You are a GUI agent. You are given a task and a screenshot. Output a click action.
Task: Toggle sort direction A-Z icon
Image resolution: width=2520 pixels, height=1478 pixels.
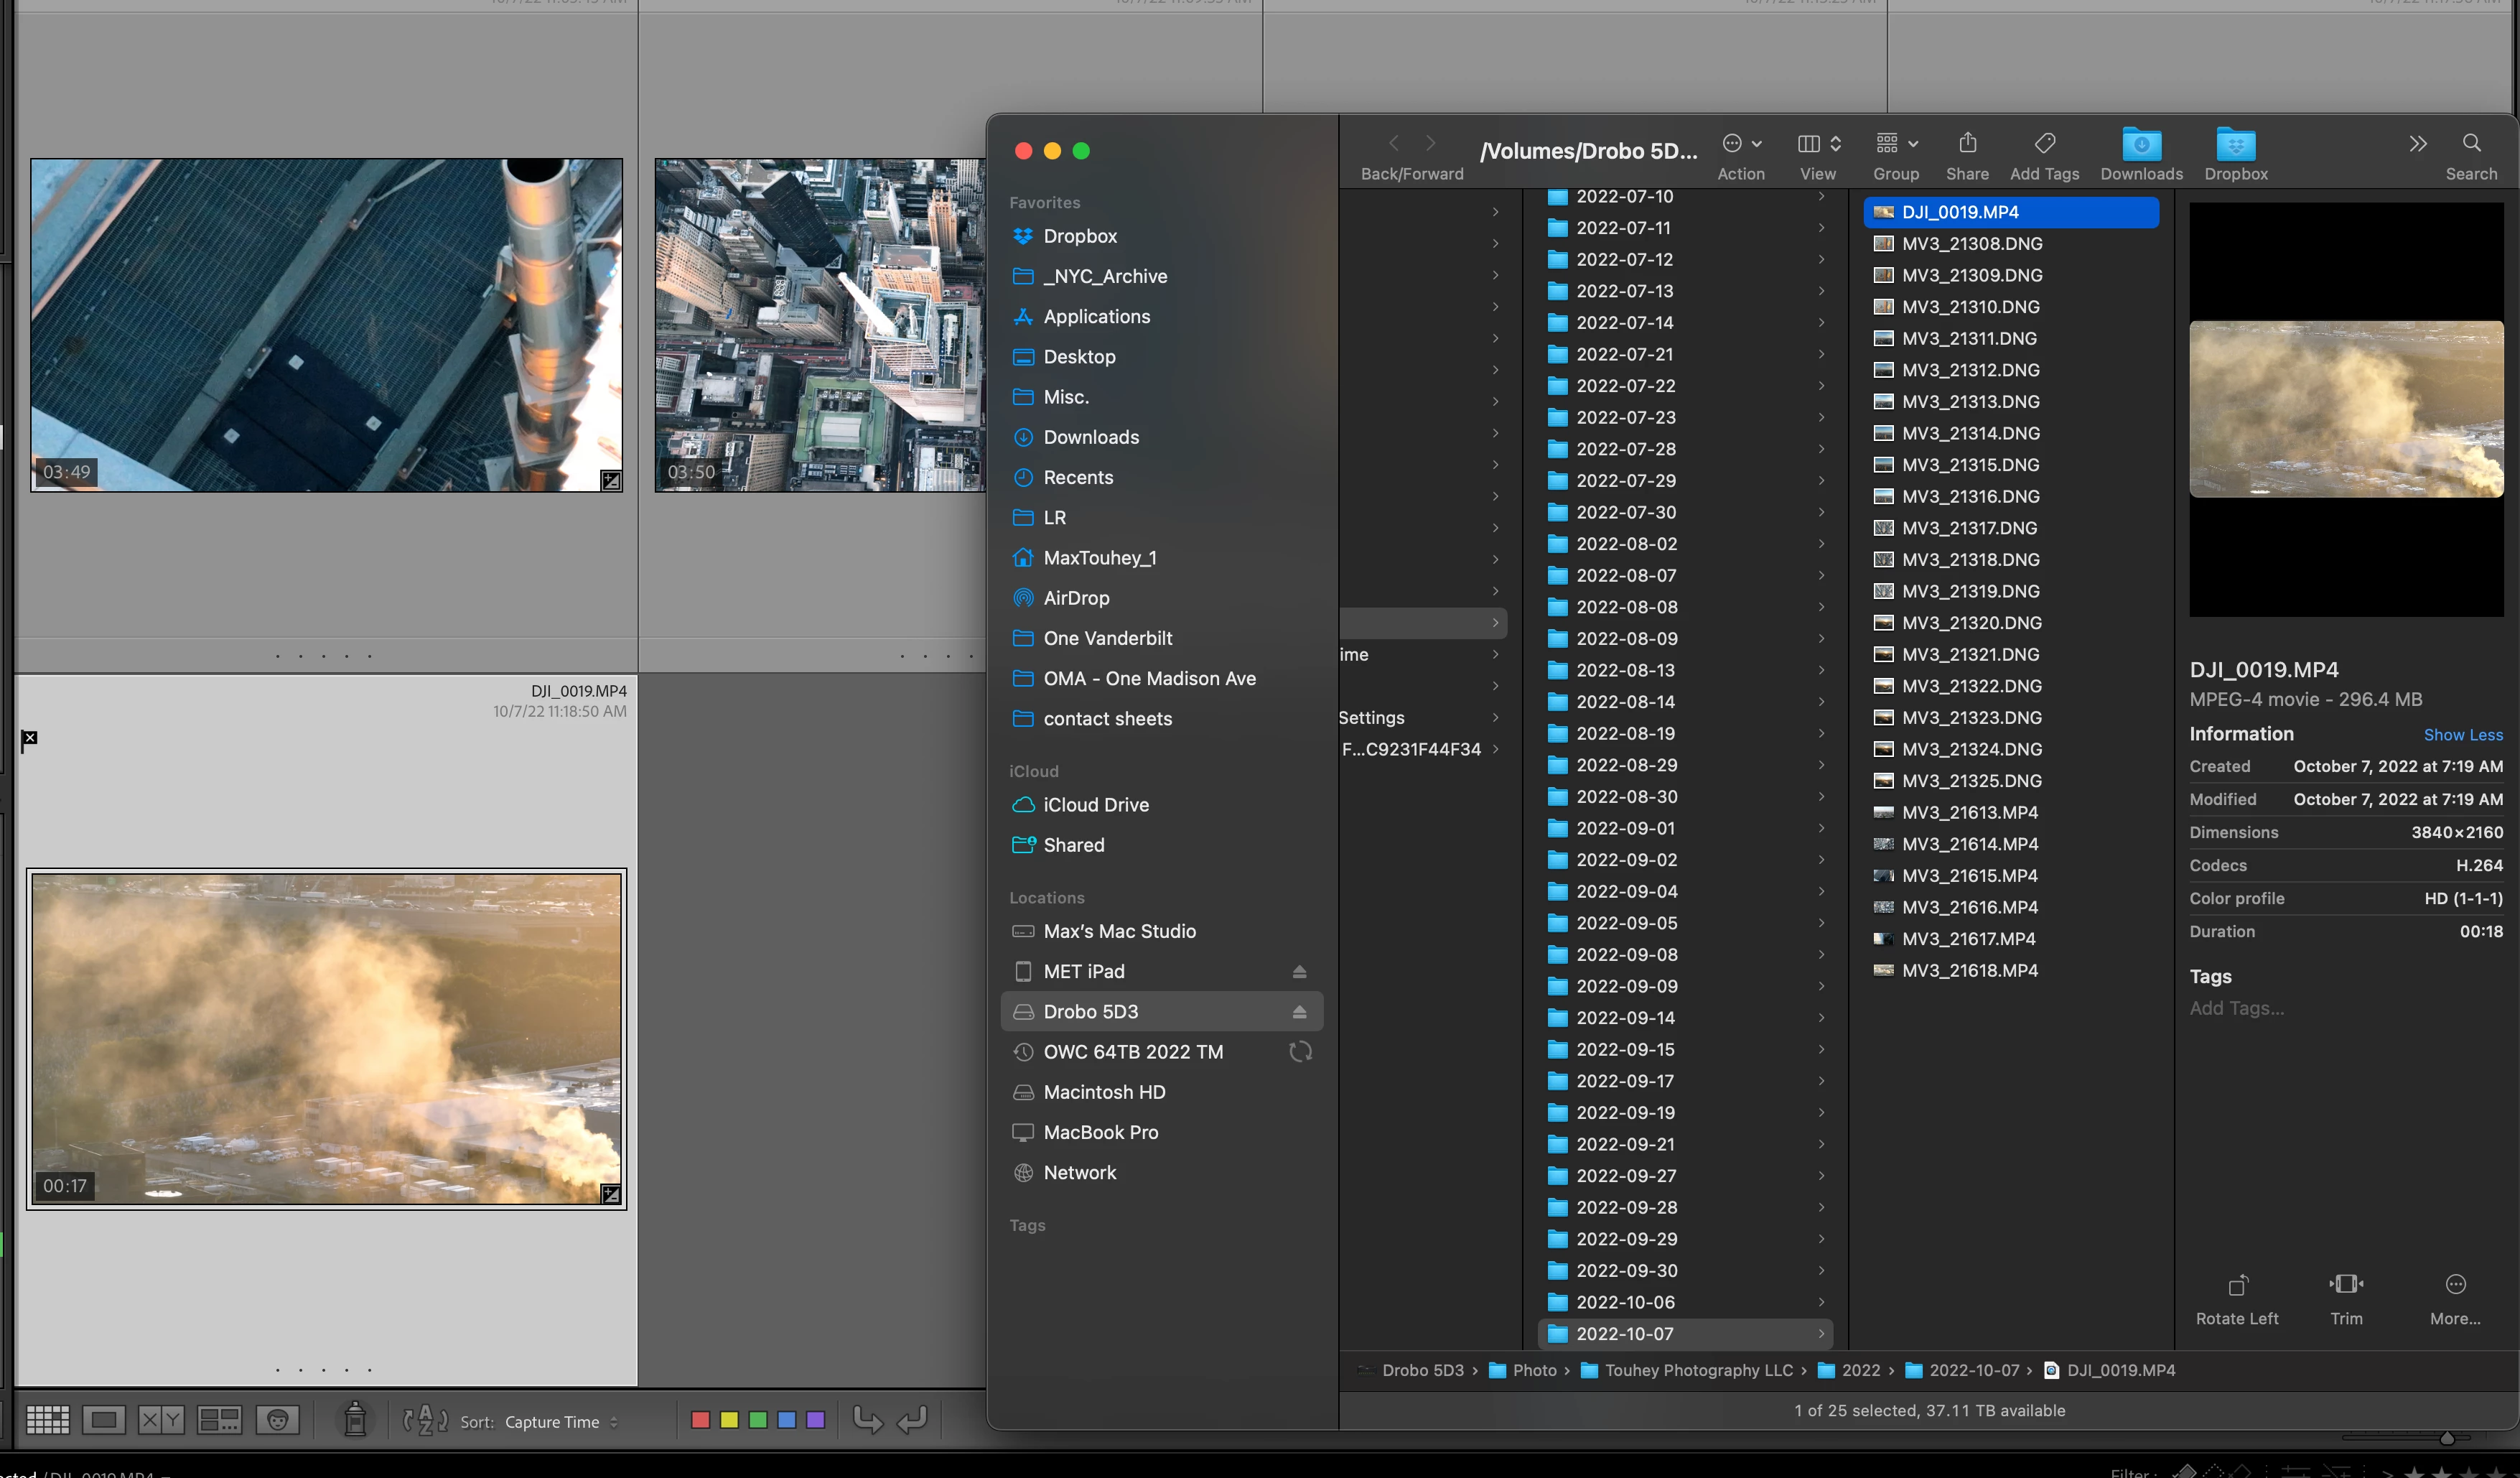(x=425, y=1420)
